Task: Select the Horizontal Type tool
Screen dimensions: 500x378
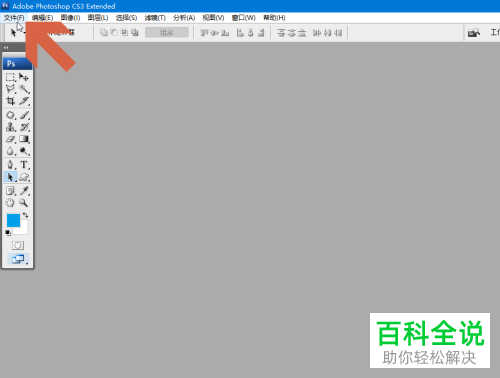Action: (24, 165)
